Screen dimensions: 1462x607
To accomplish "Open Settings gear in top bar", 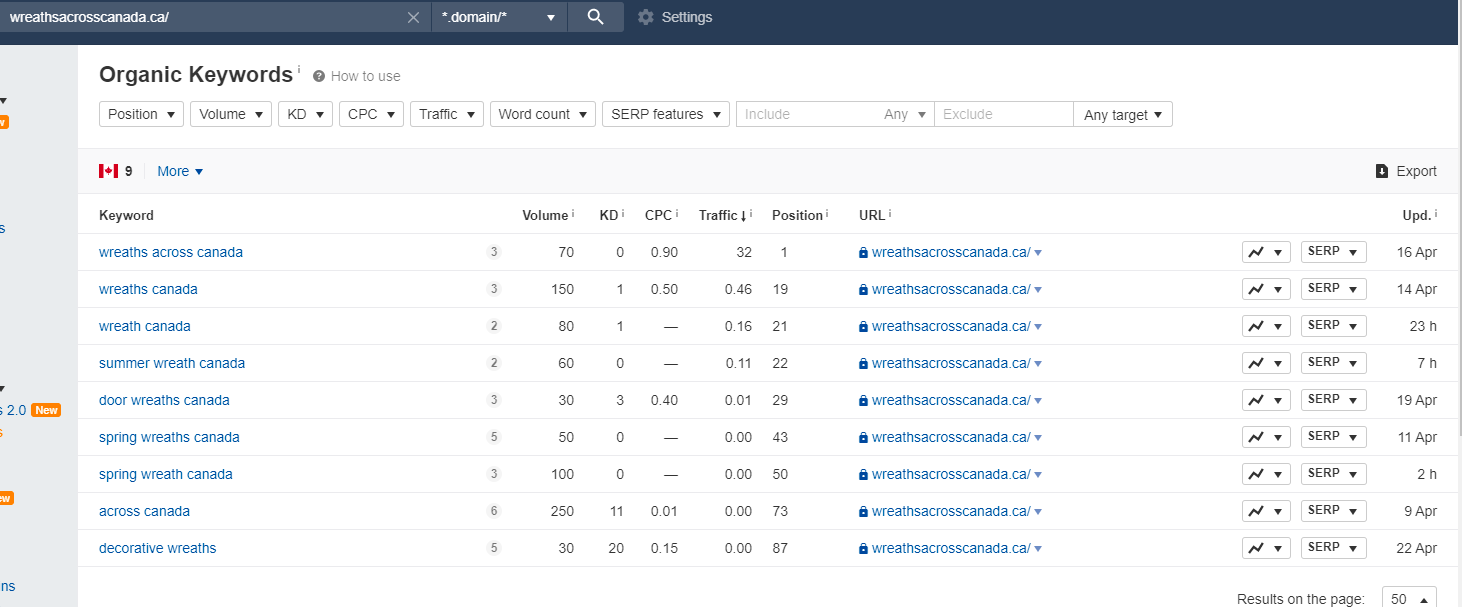I will point(675,17).
